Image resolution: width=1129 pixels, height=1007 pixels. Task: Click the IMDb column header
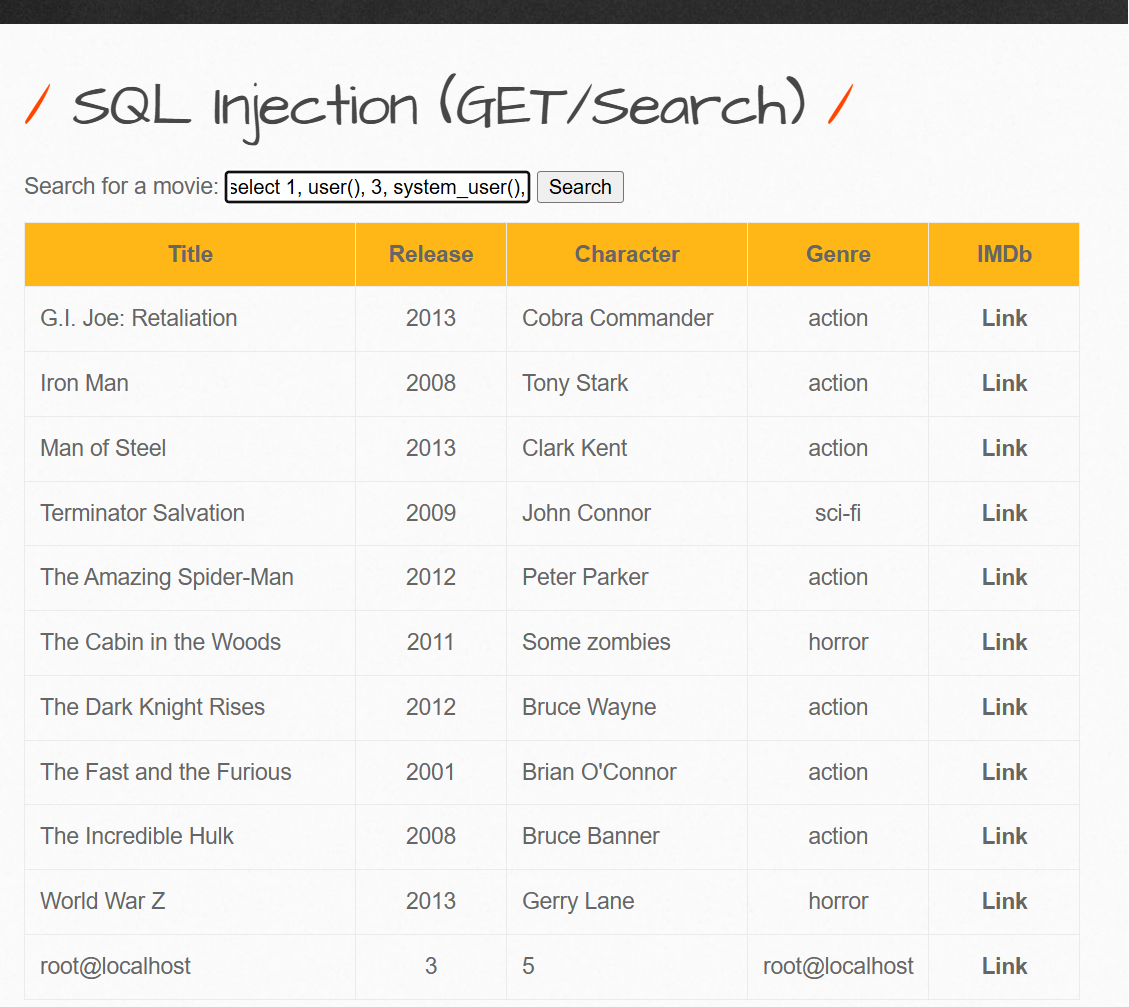[1004, 254]
